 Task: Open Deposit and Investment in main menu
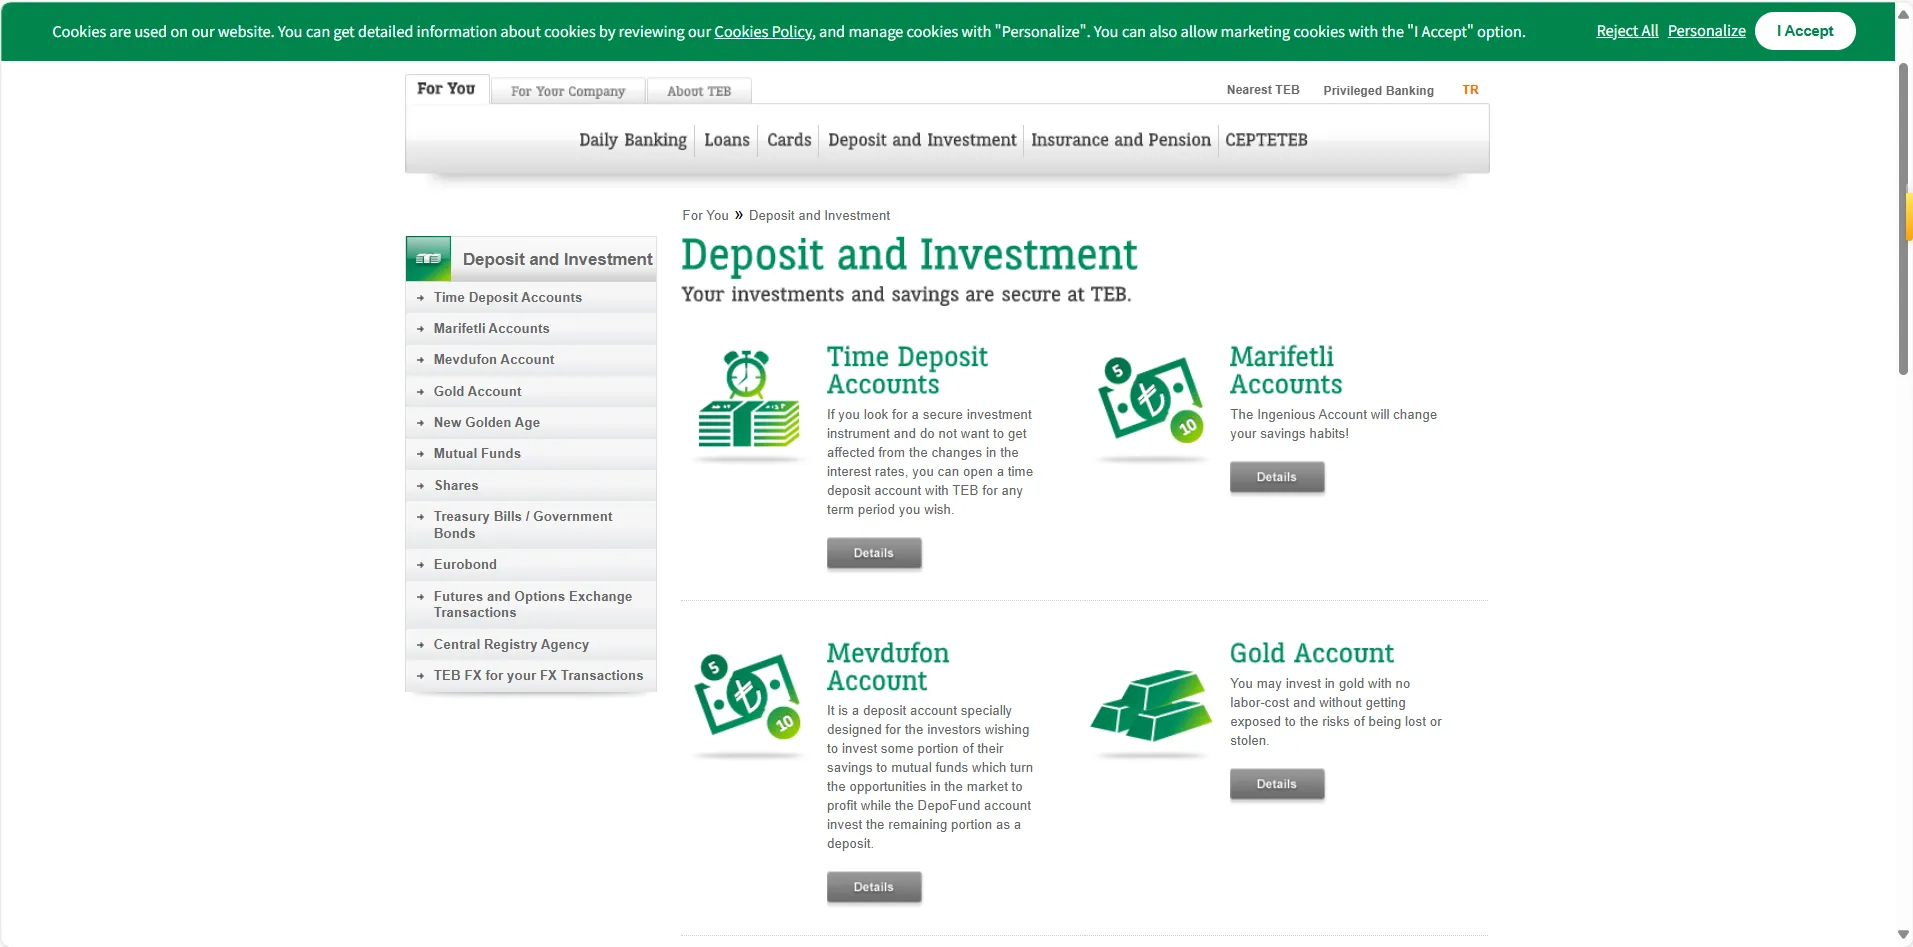click(x=922, y=140)
